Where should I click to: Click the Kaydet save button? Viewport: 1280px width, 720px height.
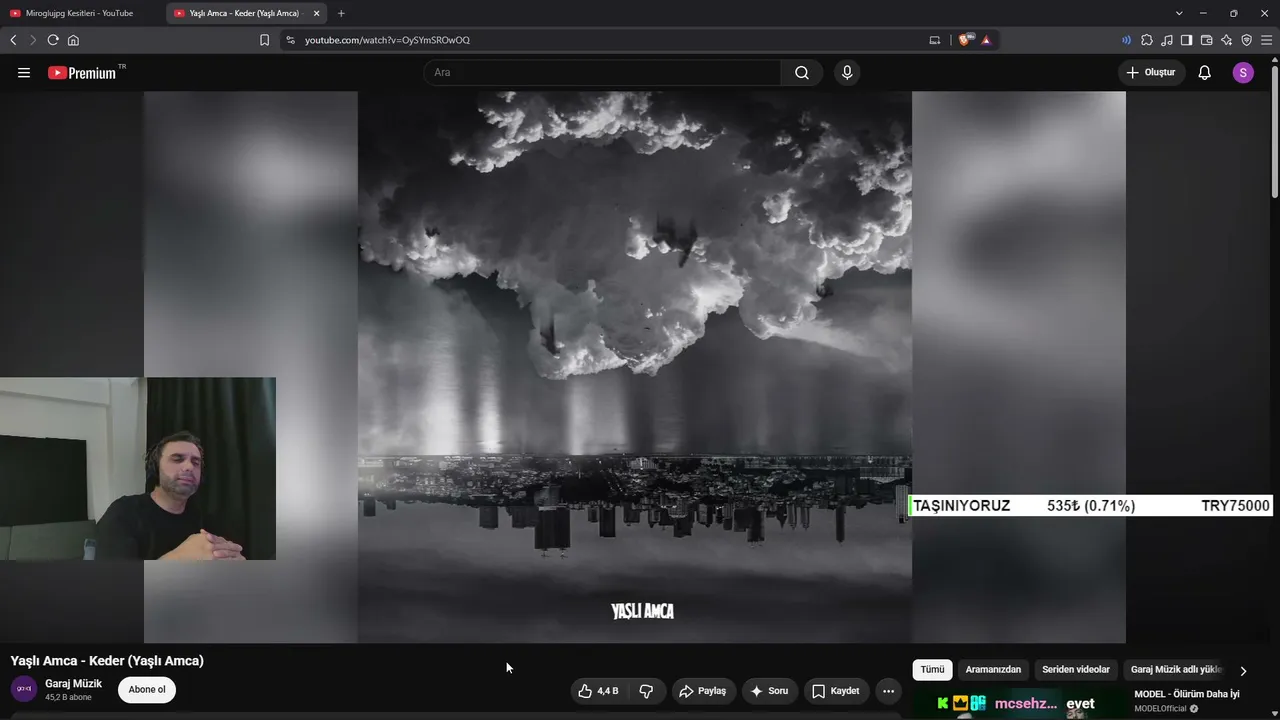coord(836,691)
